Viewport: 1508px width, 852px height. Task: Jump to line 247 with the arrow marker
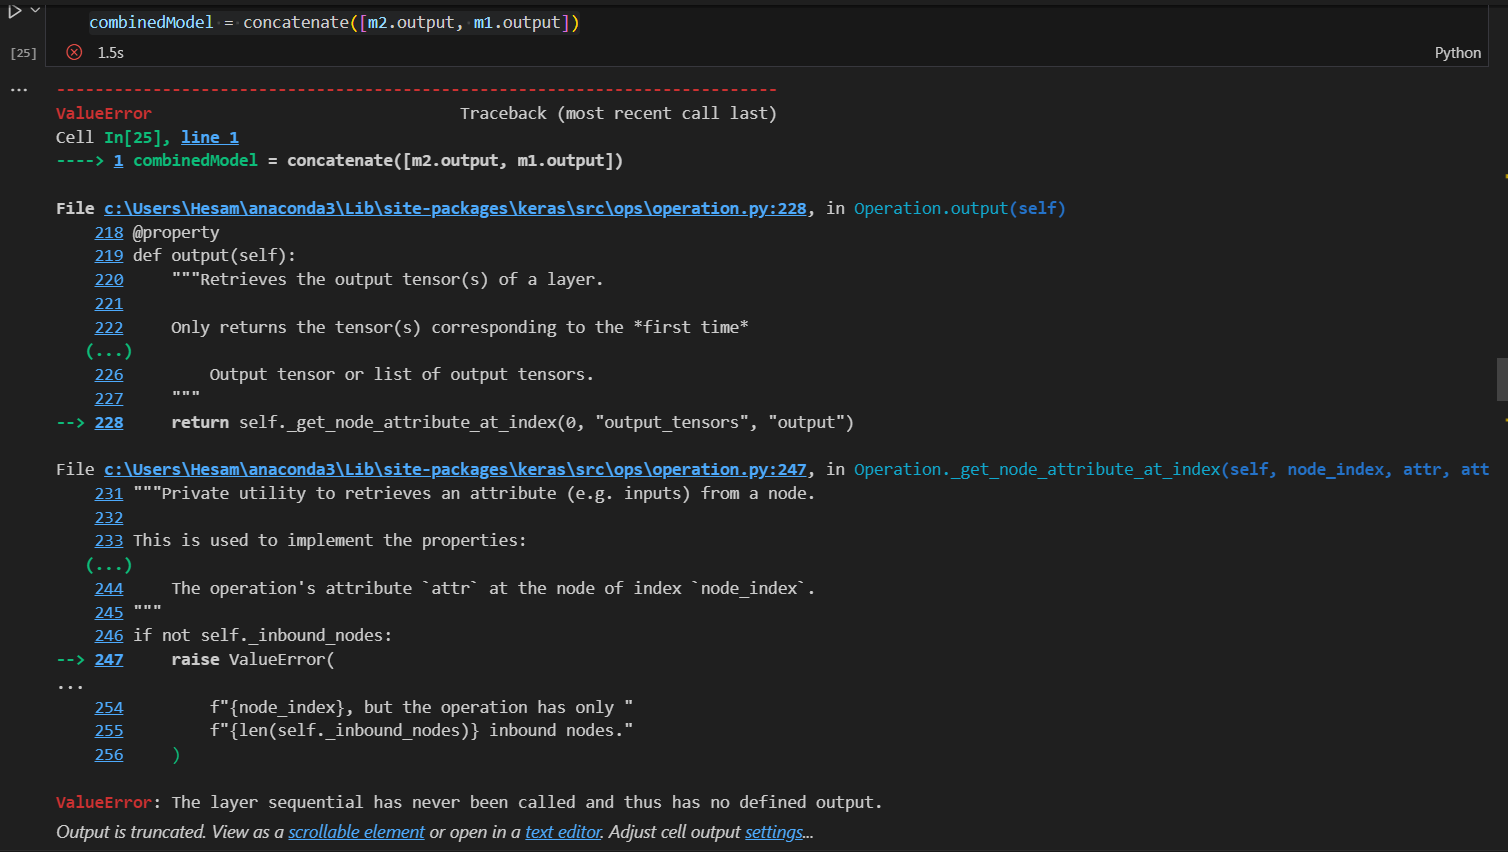pos(109,659)
